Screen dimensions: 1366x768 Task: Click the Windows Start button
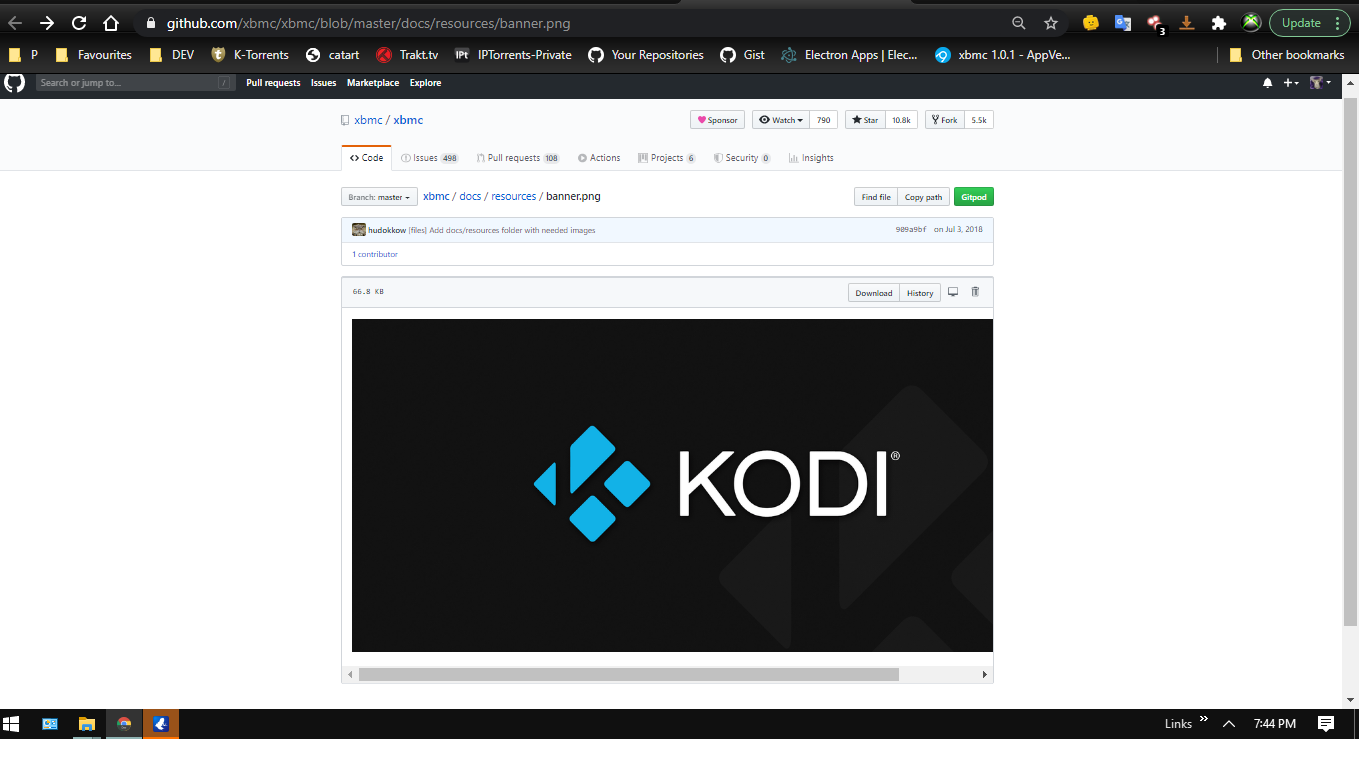tap(12, 724)
